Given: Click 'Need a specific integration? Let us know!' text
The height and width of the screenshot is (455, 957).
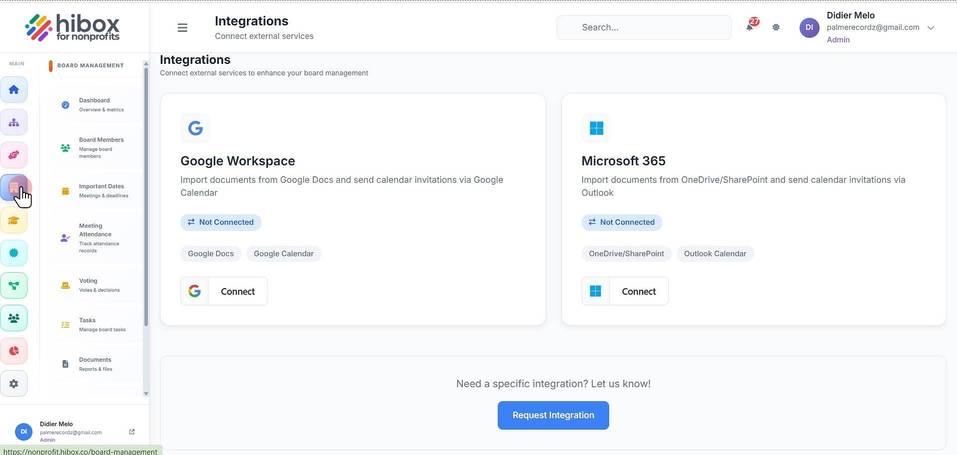Looking at the screenshot, I should coord(553,384).
